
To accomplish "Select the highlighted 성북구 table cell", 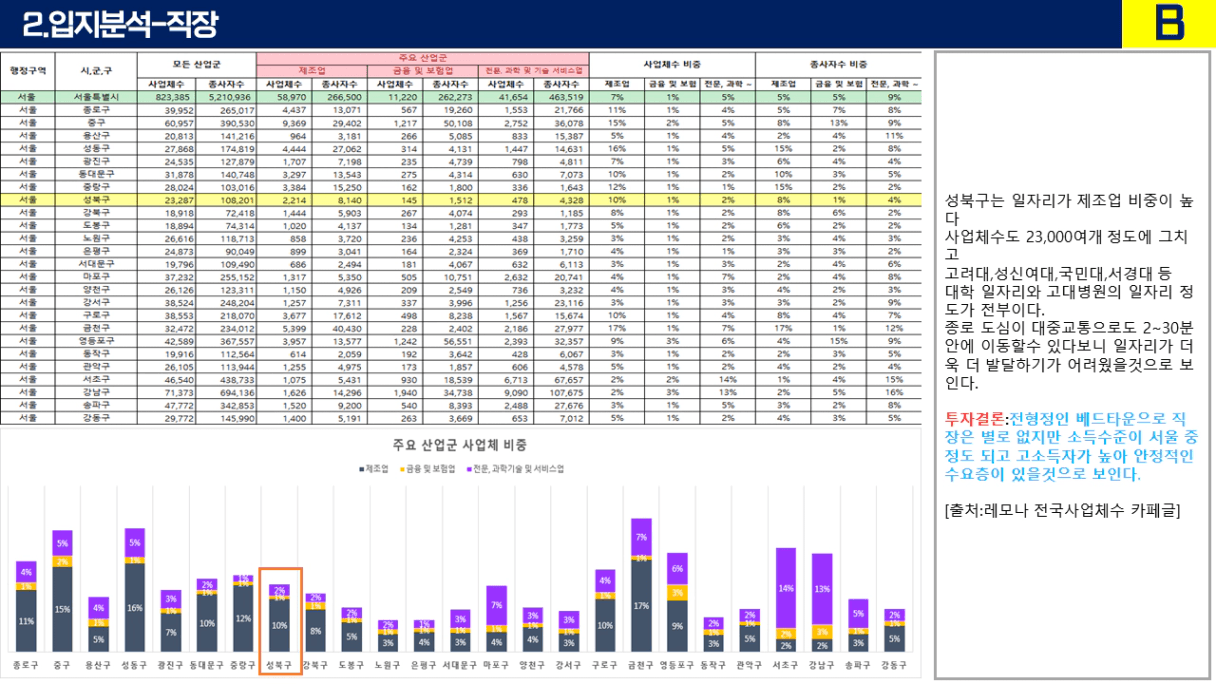I will pos(97,199).
